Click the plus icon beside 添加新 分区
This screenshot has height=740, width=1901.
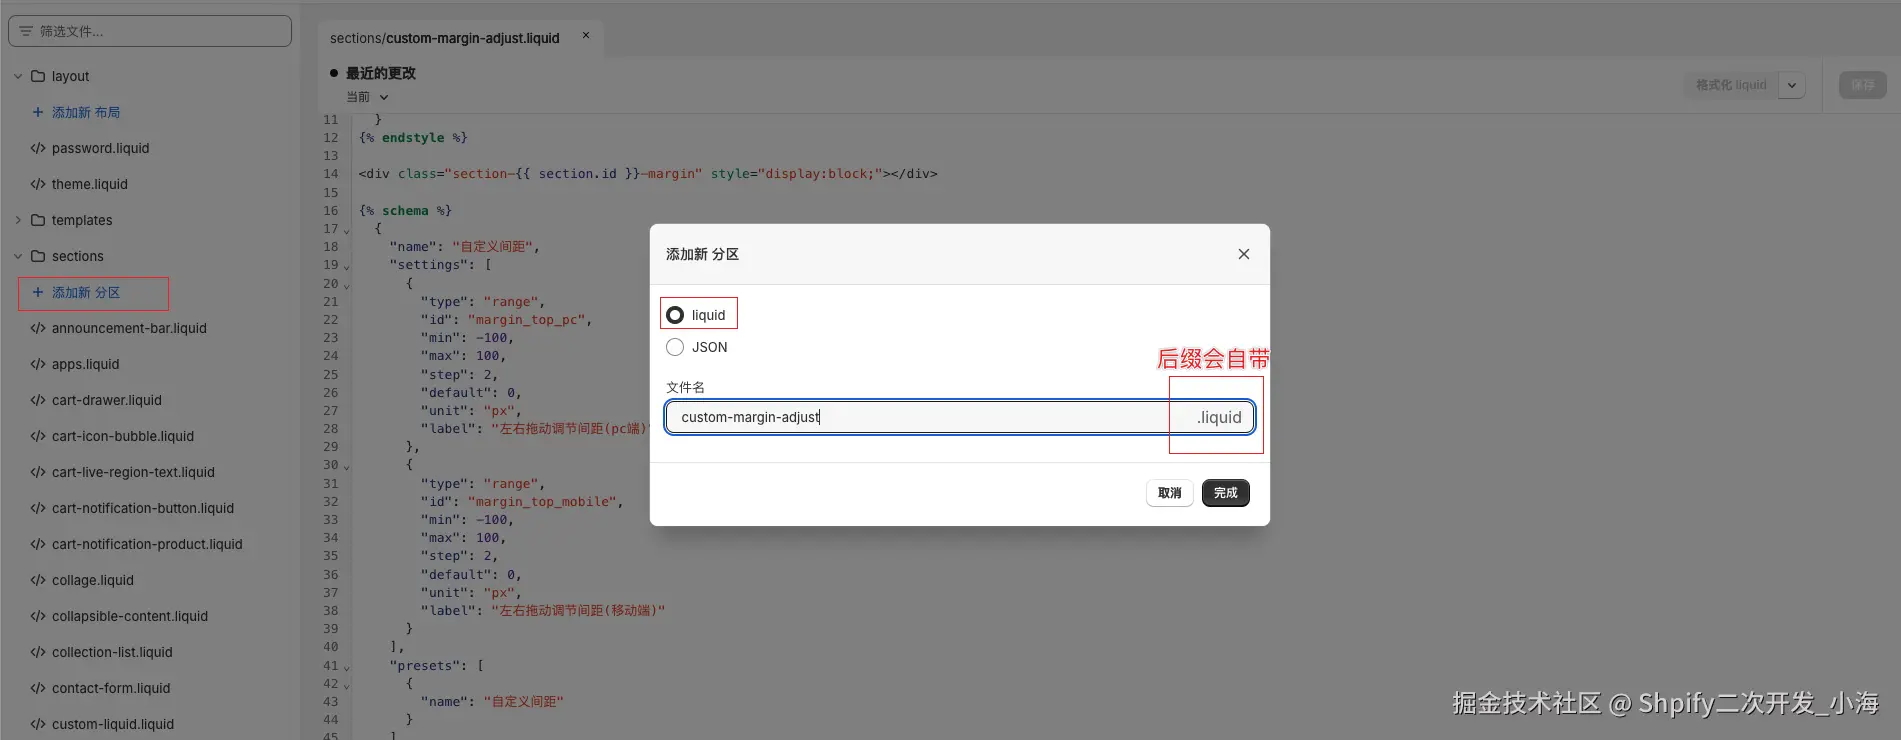click(x=38, y=292)
